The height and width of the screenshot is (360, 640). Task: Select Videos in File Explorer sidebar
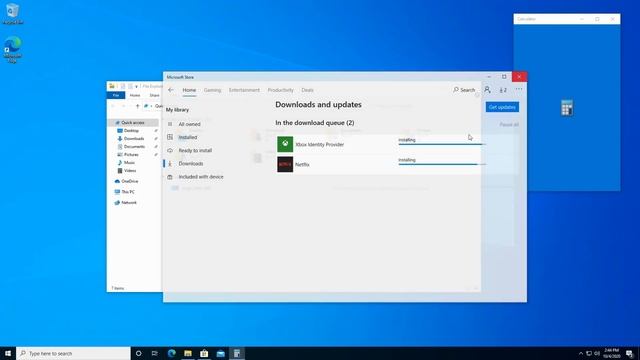tap(130, 171)
